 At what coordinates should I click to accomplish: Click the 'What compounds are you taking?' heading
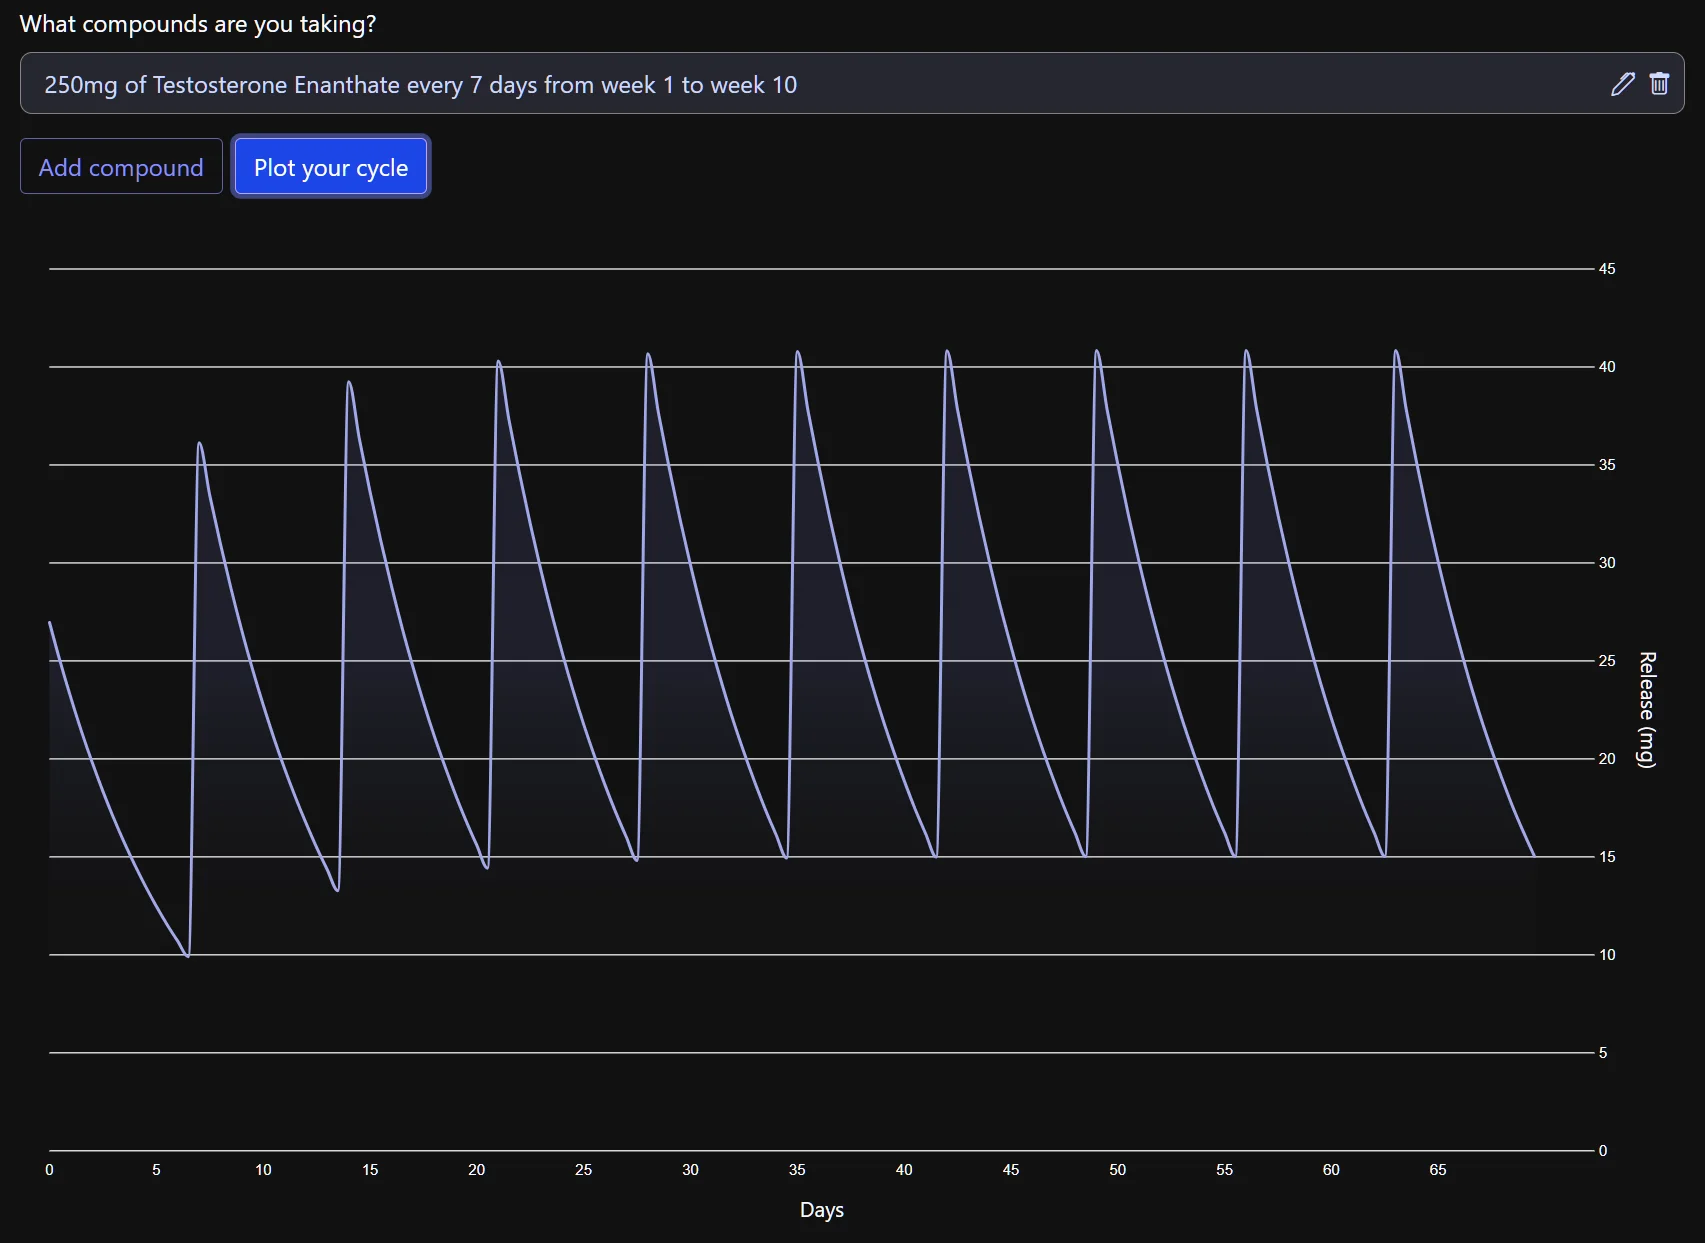coord(198,24)
